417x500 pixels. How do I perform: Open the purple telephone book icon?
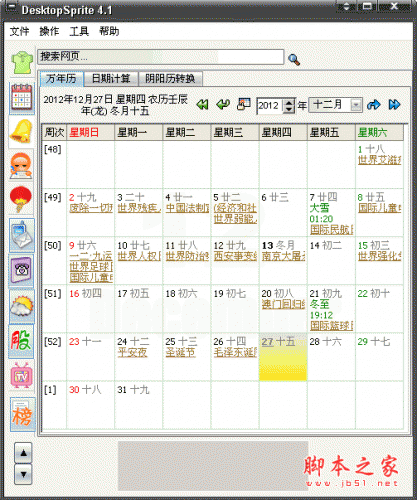(22, 270)
